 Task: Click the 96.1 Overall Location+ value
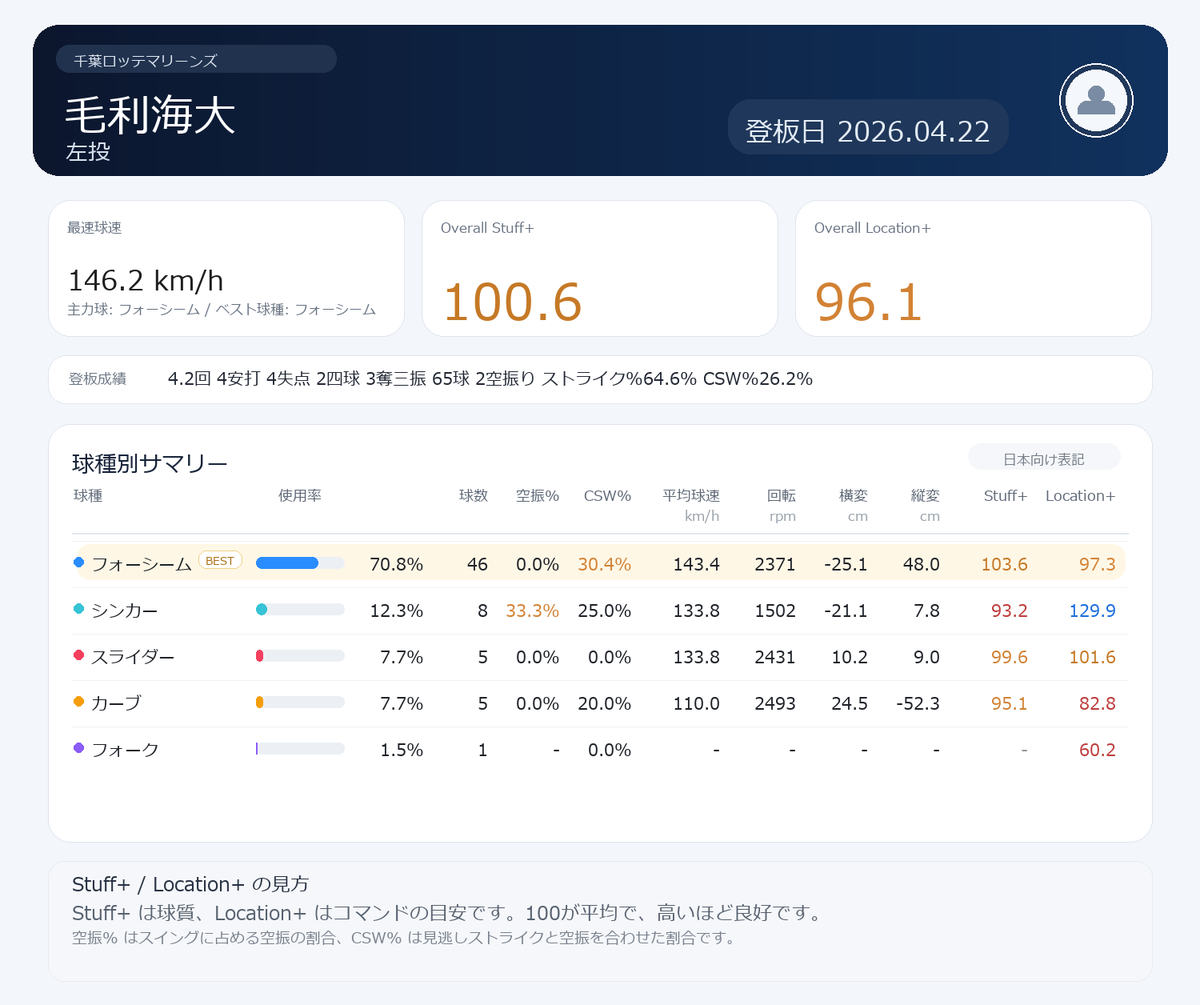(x=868, y=302)
